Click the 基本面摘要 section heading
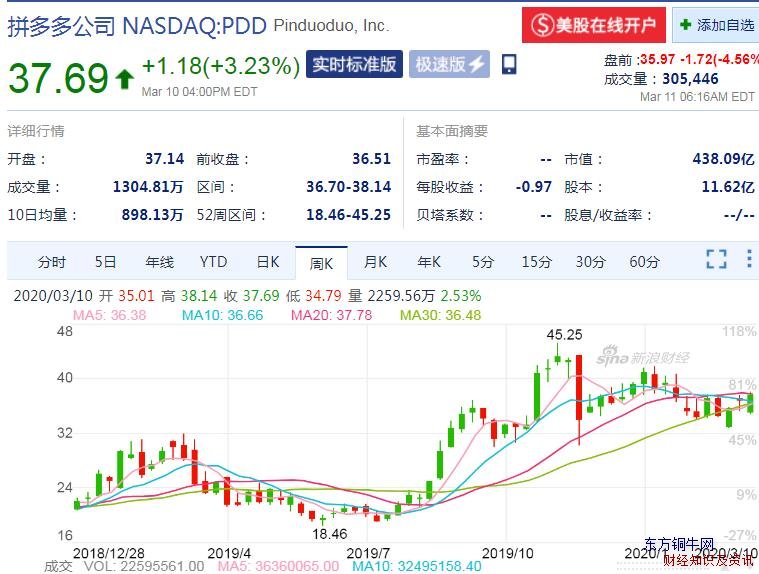 point(452,131)
